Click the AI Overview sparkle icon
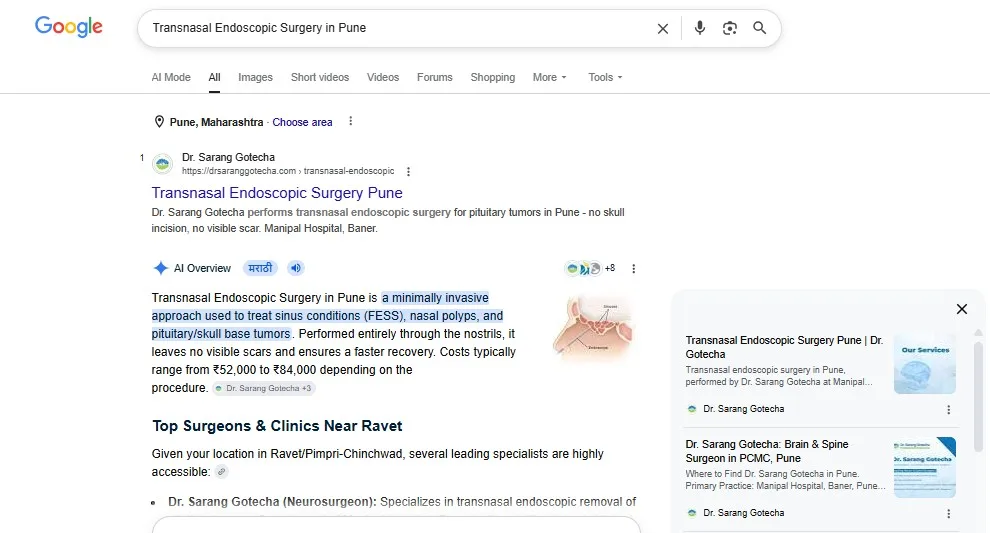Image resolution: width=990 pixels, height=533 pixels. [160, 268]
